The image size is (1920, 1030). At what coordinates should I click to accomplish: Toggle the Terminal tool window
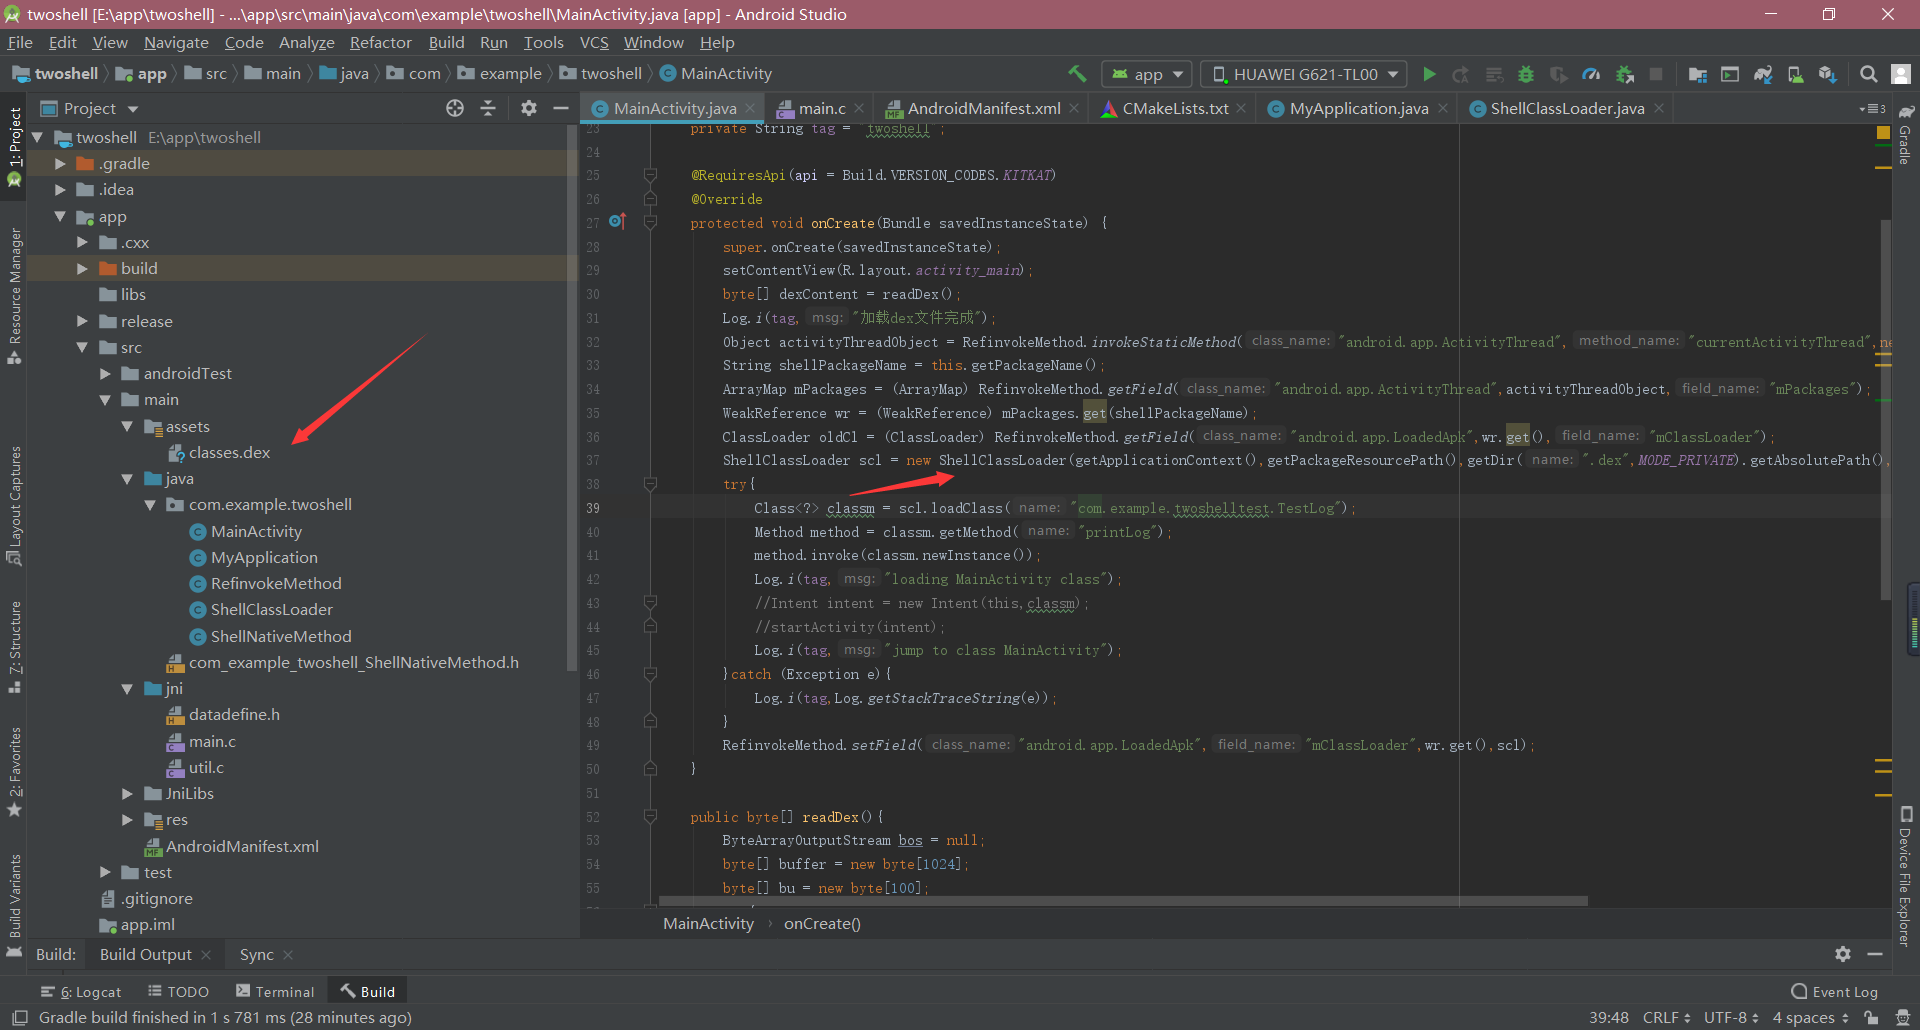coord(275,992)
